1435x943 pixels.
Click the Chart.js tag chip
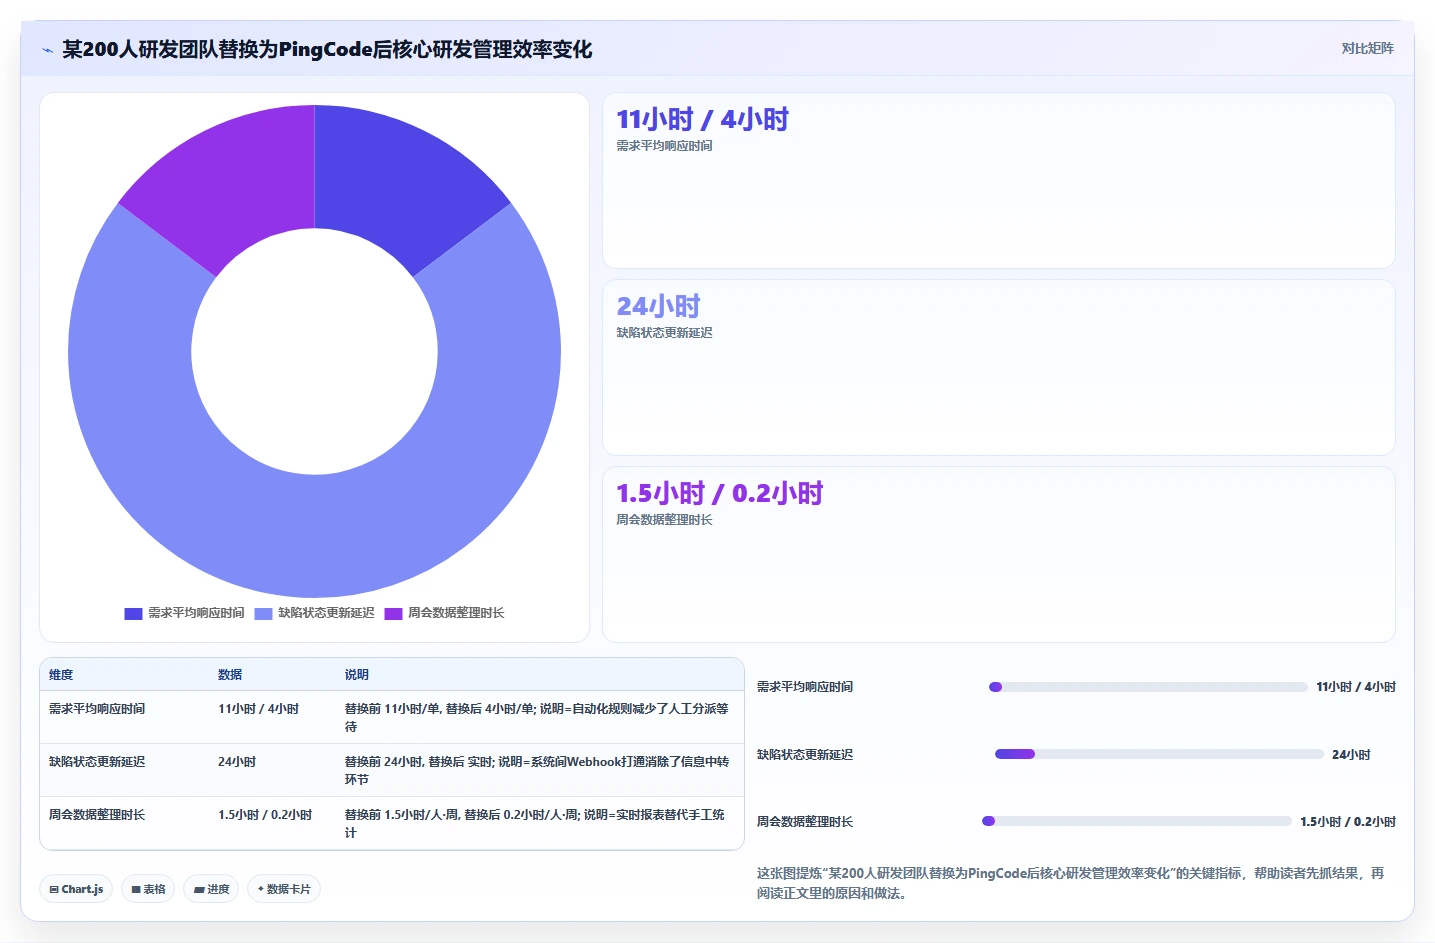[76, 889]
